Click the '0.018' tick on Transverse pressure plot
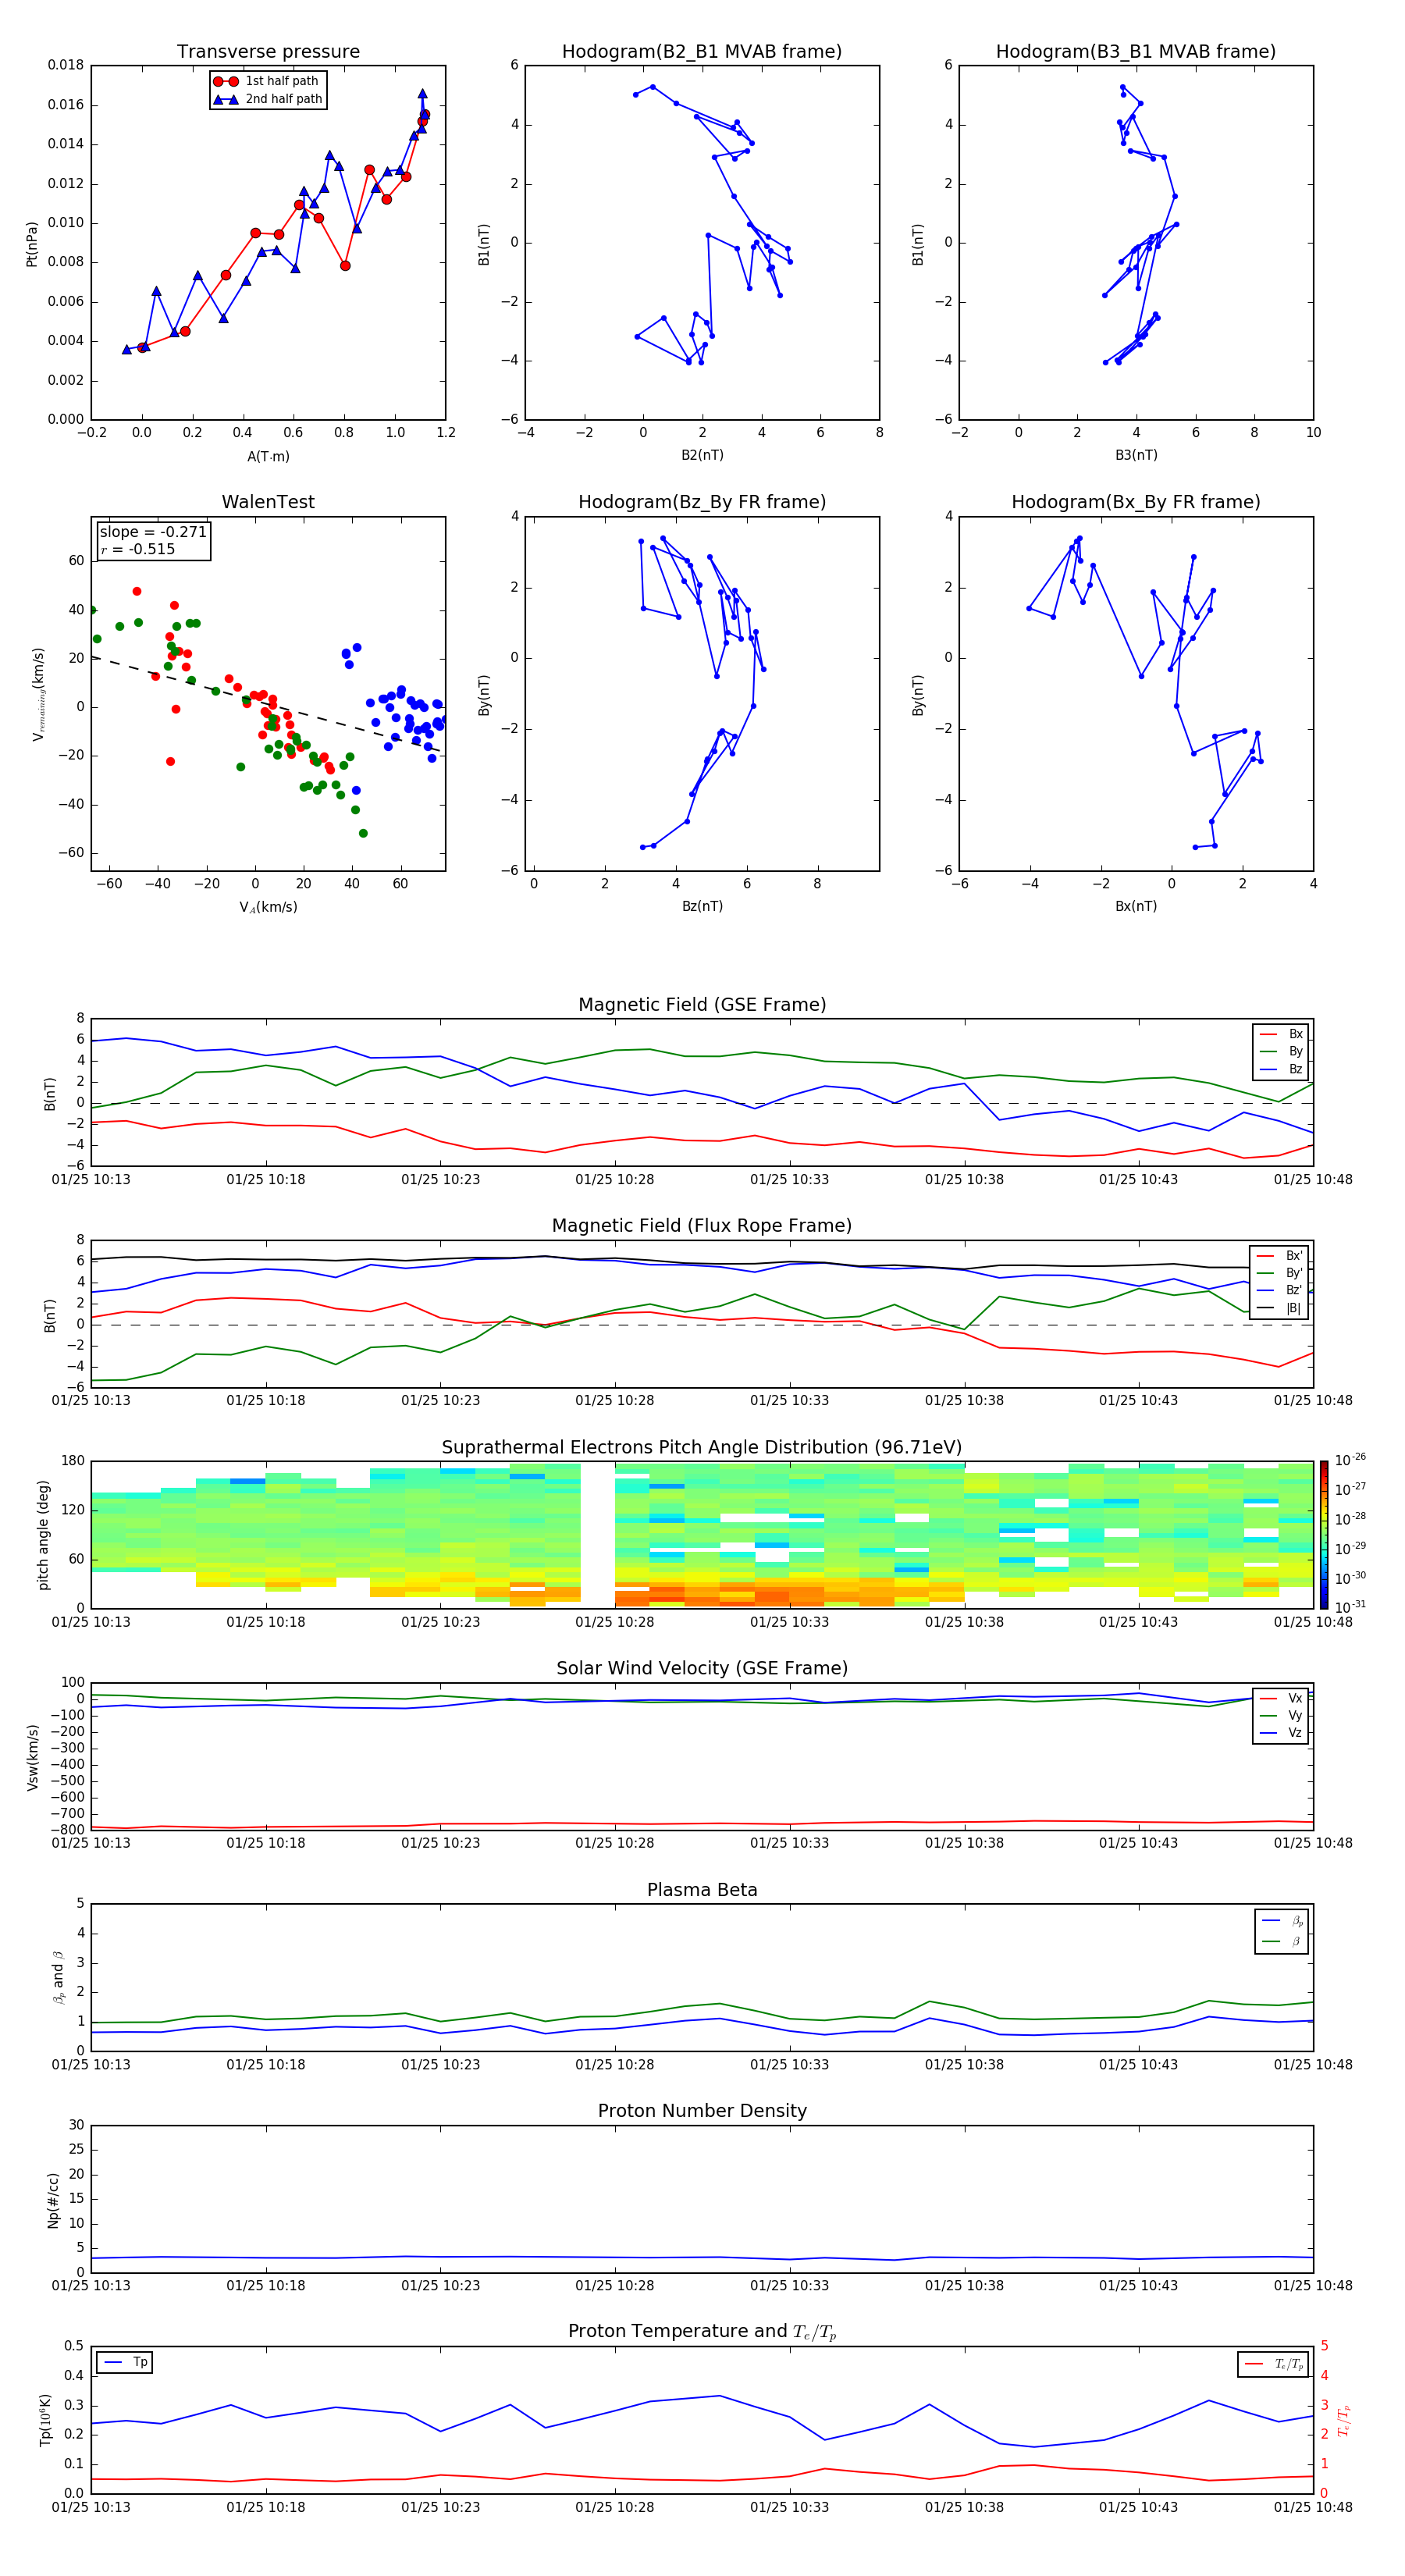 [x=65, y=65]
